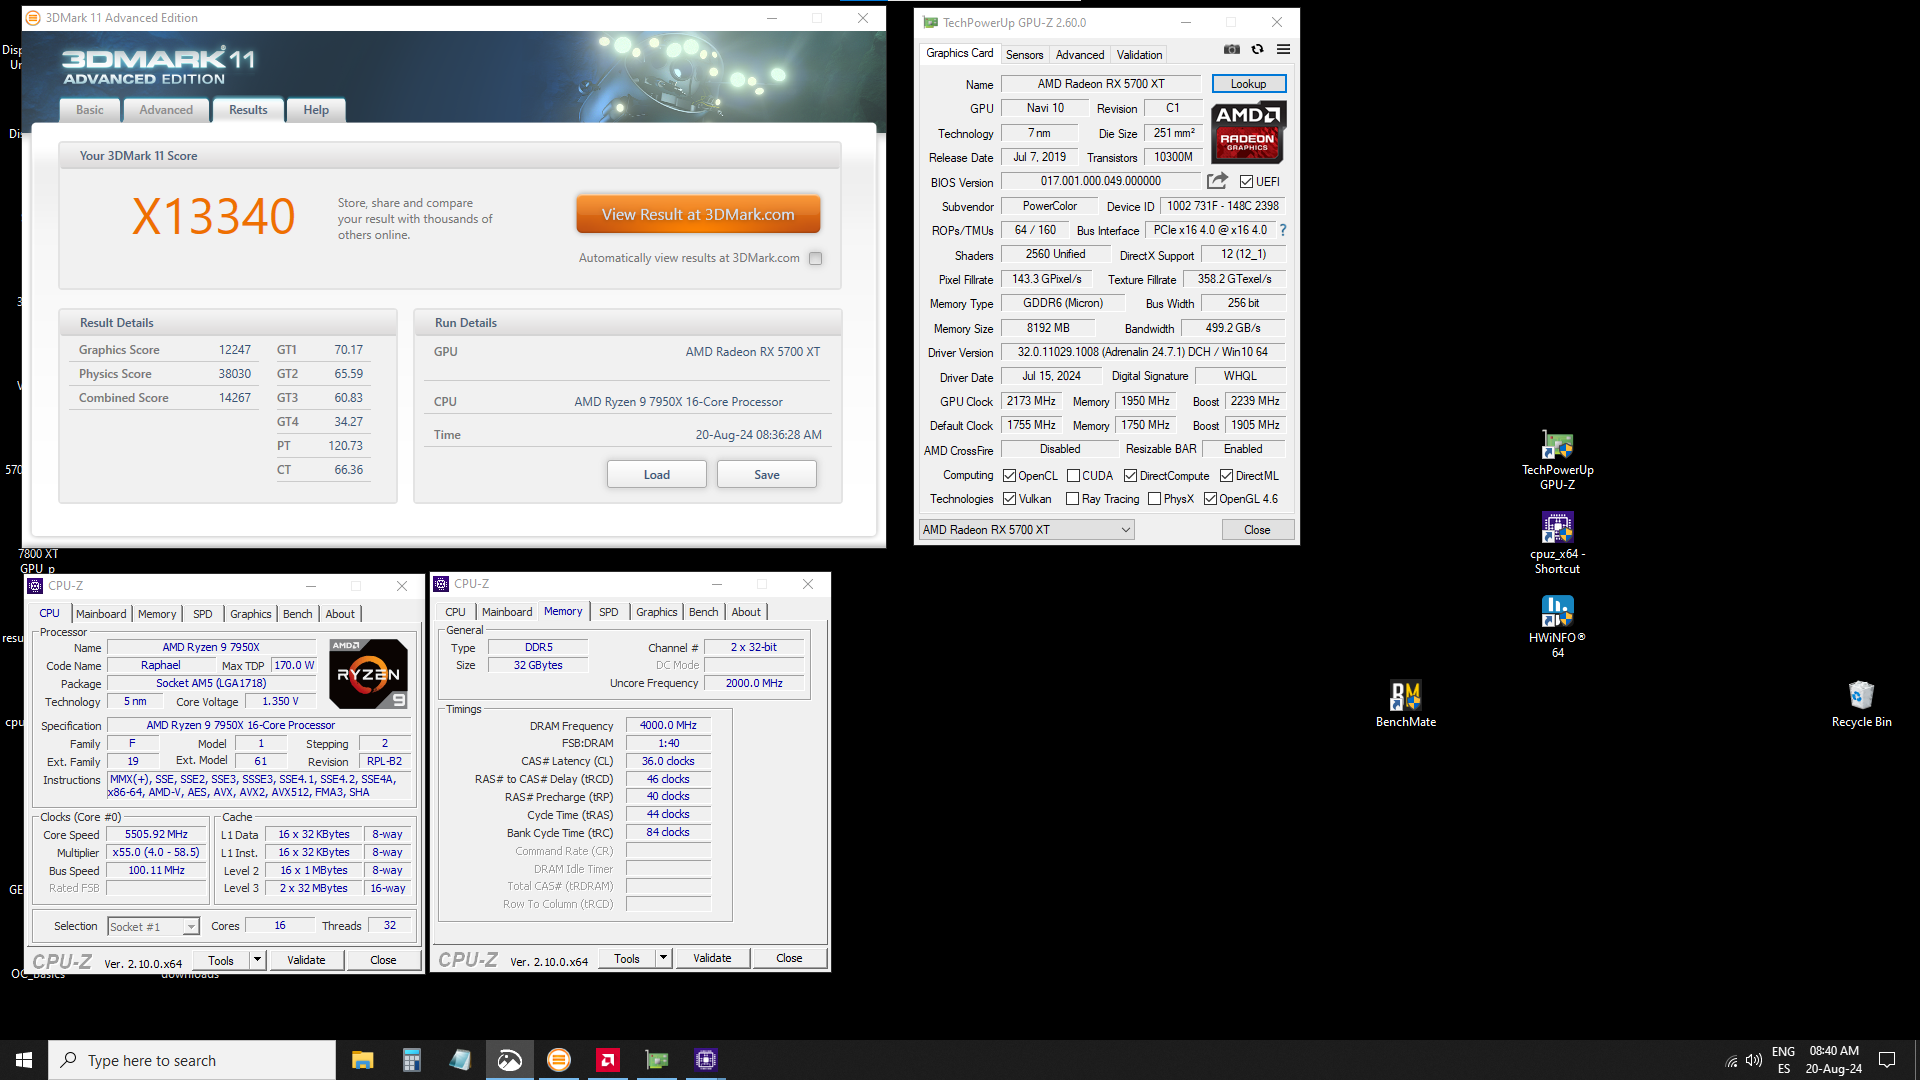Screen dimensions: 1920x1080
Task: Expand Tools dropdown arrow in CPU-Z Memory window
Action: [x=663, y=958]
